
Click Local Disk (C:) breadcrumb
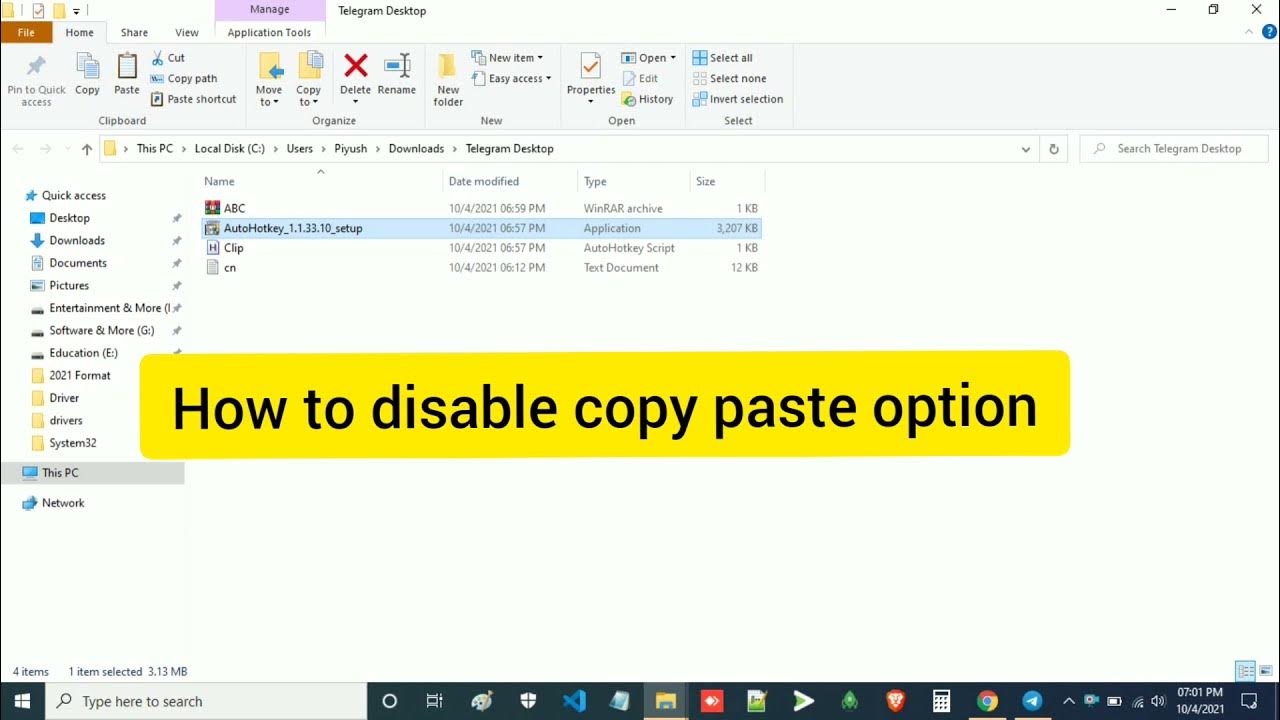230,149
